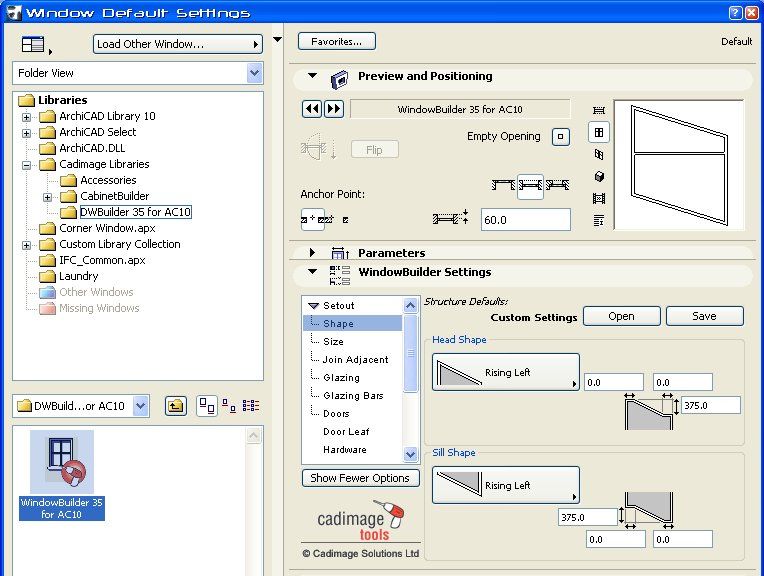Click the Favorites button
The height and width of the screenshot is (576, 764).
[337, 41]
